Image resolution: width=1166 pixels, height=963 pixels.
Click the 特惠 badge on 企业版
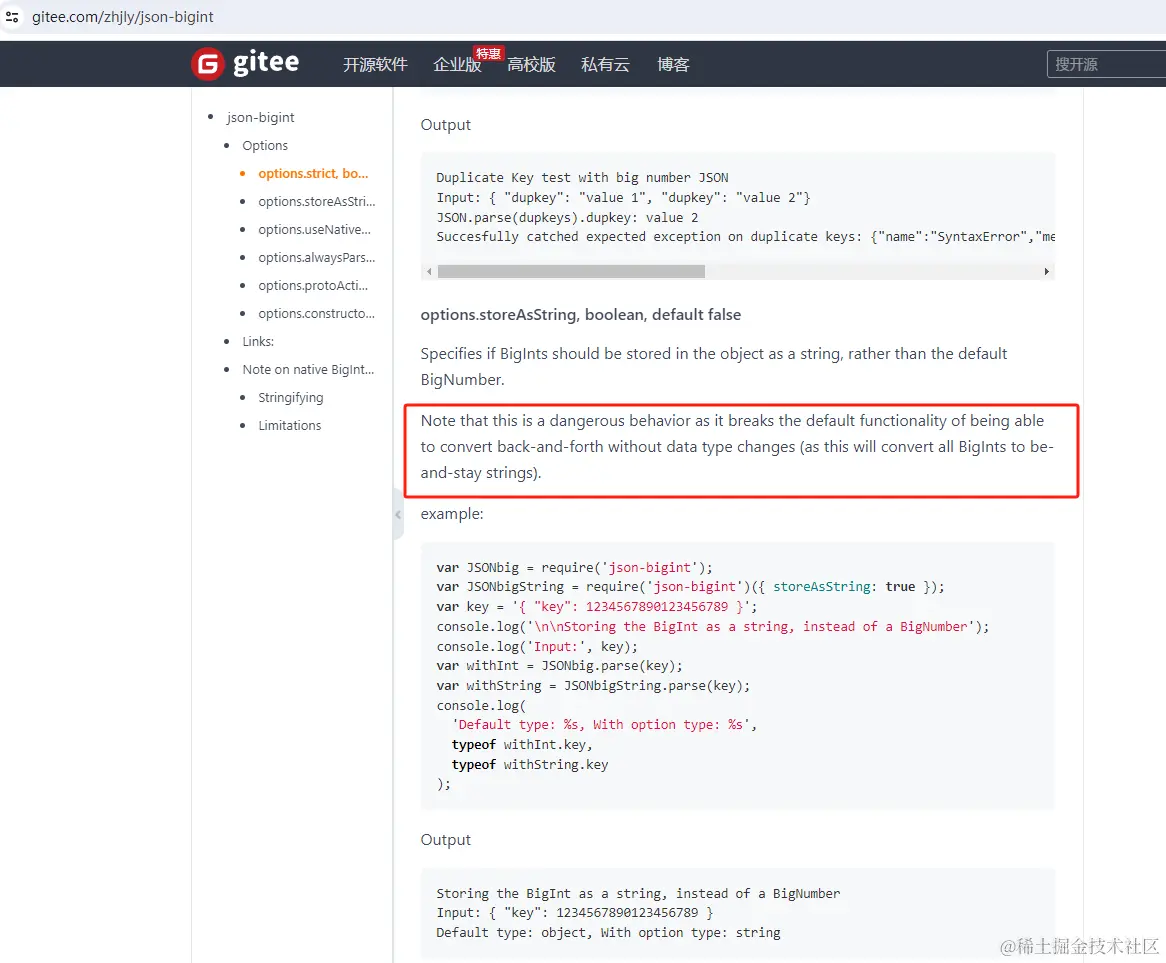[x=489, y=54]
